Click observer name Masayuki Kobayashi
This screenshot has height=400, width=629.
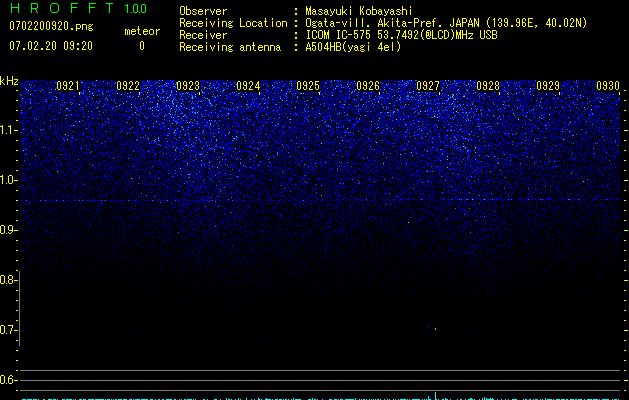359,11
